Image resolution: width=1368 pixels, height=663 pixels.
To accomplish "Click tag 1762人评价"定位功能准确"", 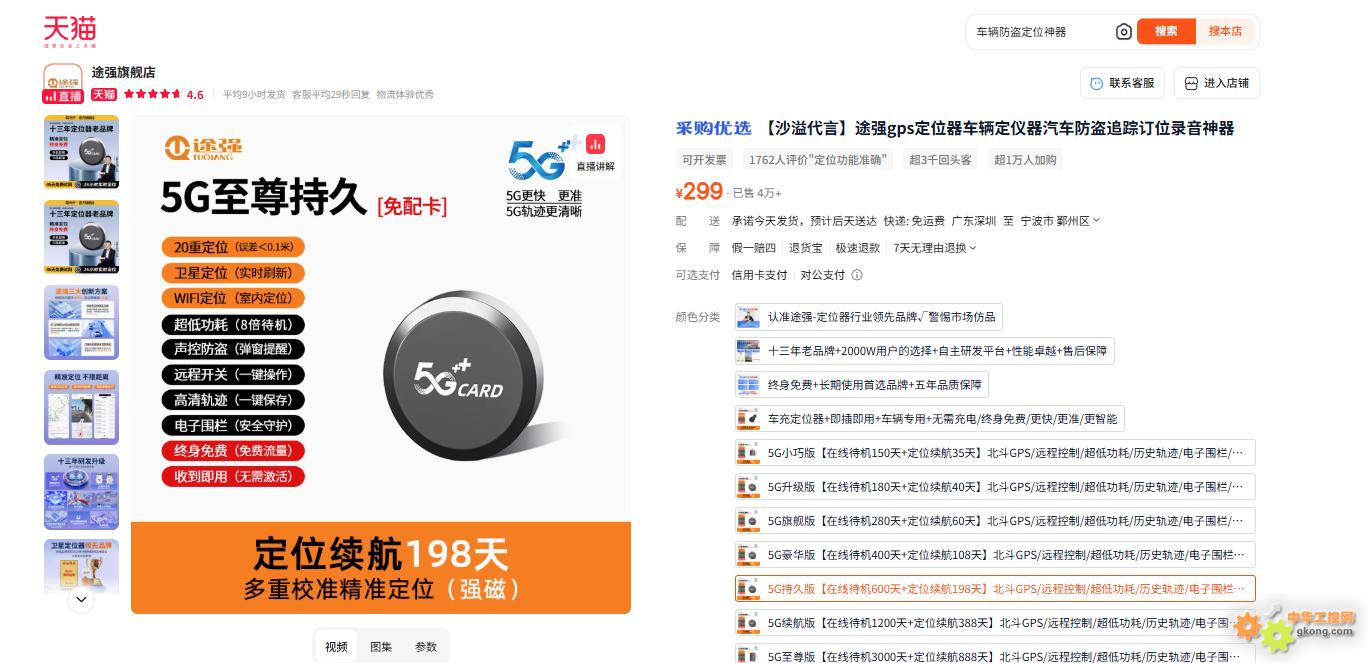I will [x=819, y=160].
